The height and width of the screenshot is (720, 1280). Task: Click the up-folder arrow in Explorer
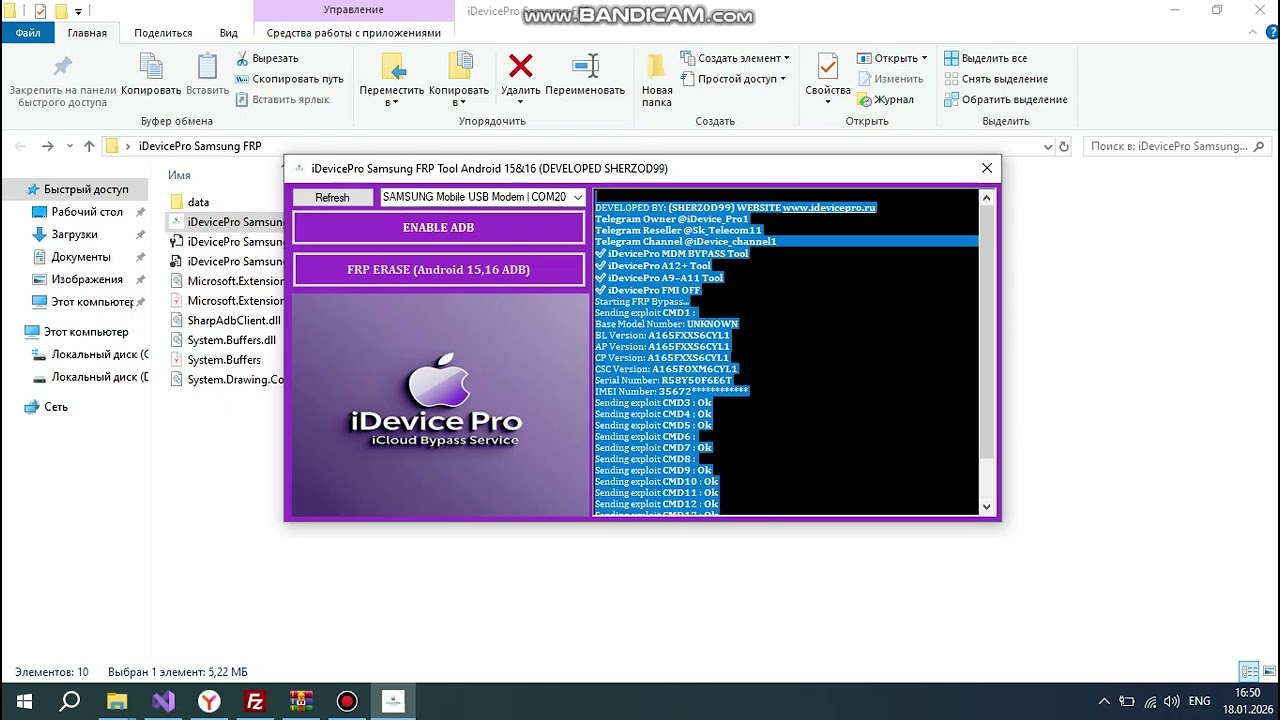[89, 146]
